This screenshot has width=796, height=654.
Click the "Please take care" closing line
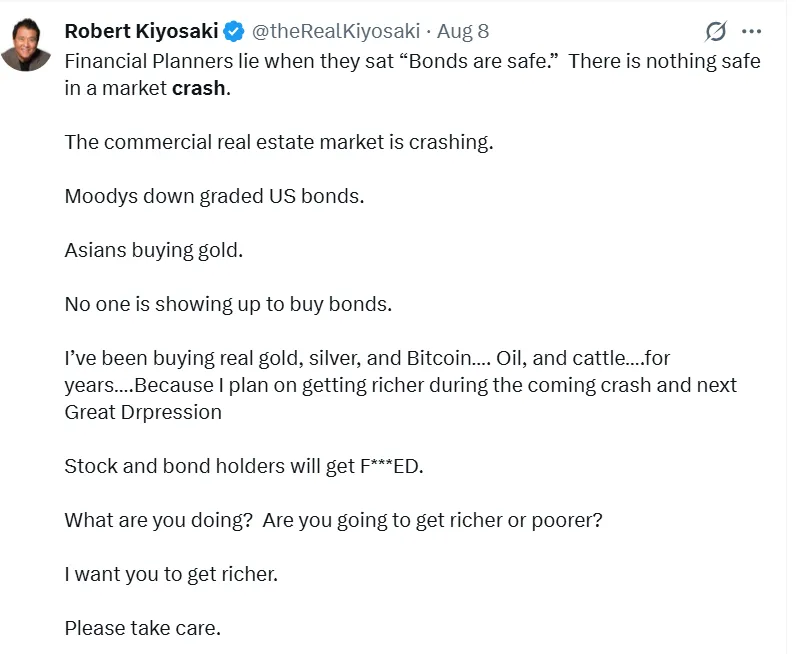142,628
